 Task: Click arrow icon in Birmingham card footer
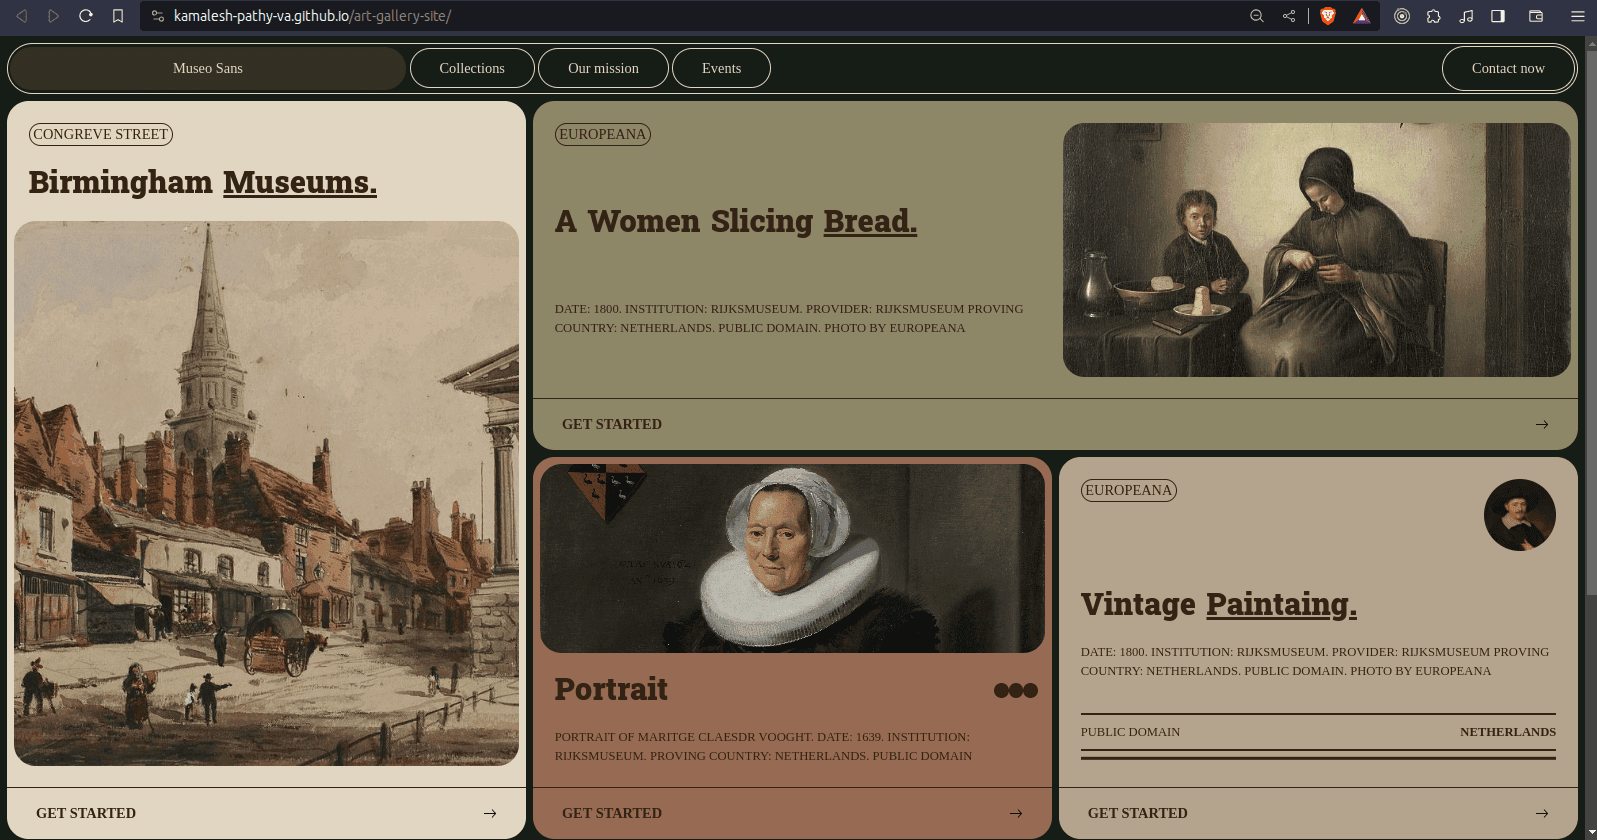click(490, 813)
